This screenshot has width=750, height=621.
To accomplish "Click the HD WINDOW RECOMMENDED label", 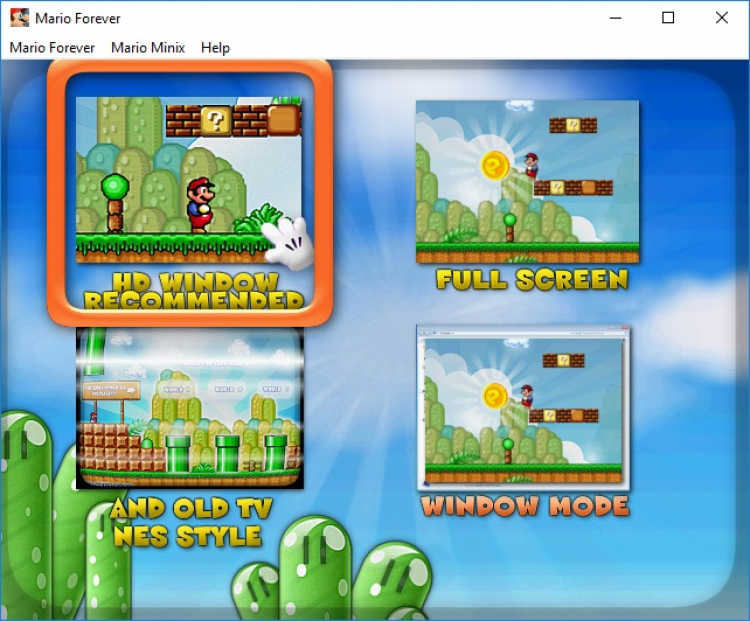I will coord(194,291).
